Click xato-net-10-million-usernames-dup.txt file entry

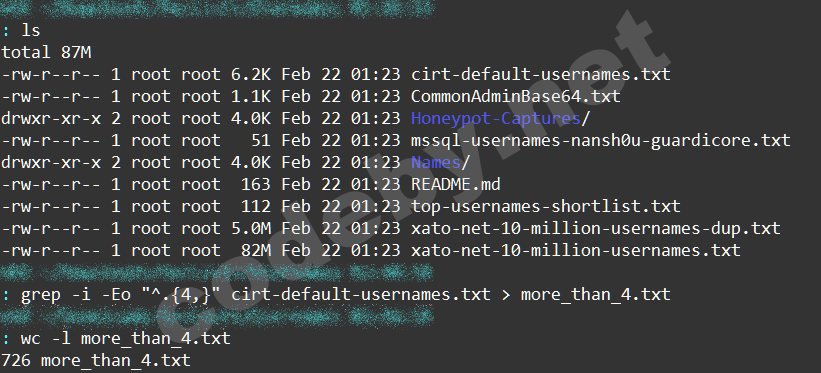coord(595,228)
